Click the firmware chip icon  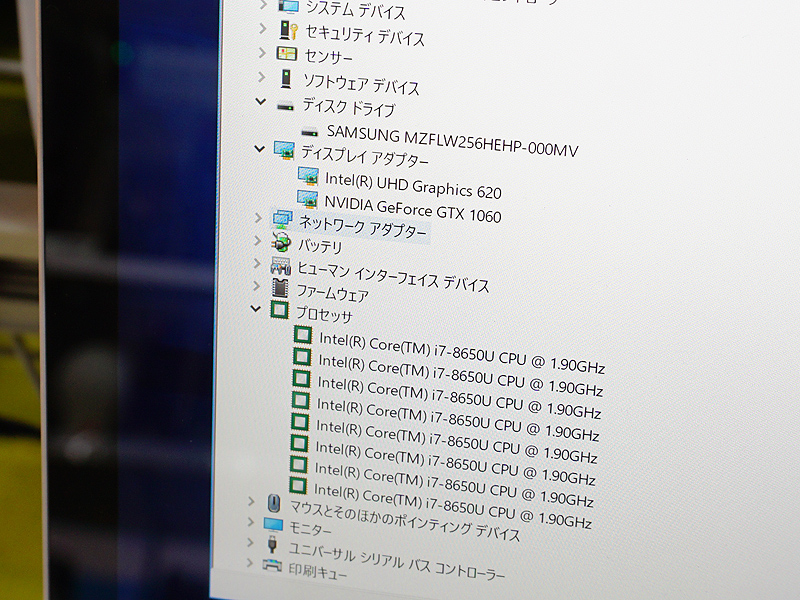(x=280, y=288)
